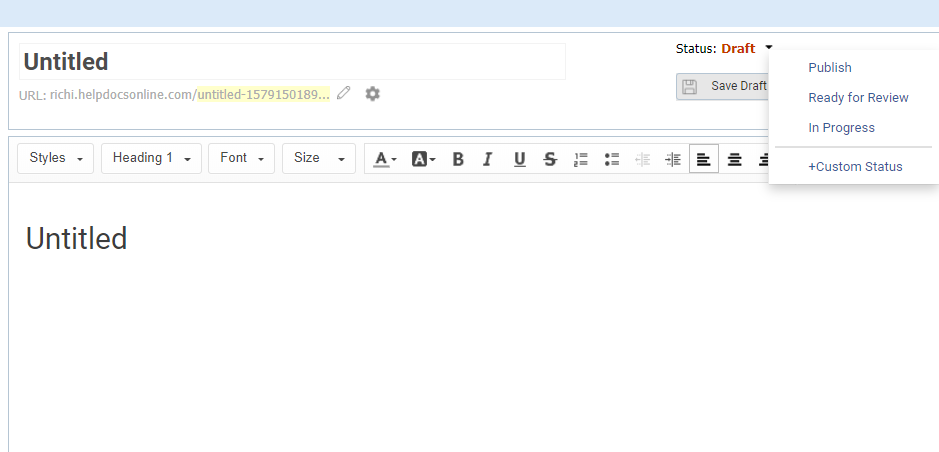Open URL settings gear icon

coord(372,93)
